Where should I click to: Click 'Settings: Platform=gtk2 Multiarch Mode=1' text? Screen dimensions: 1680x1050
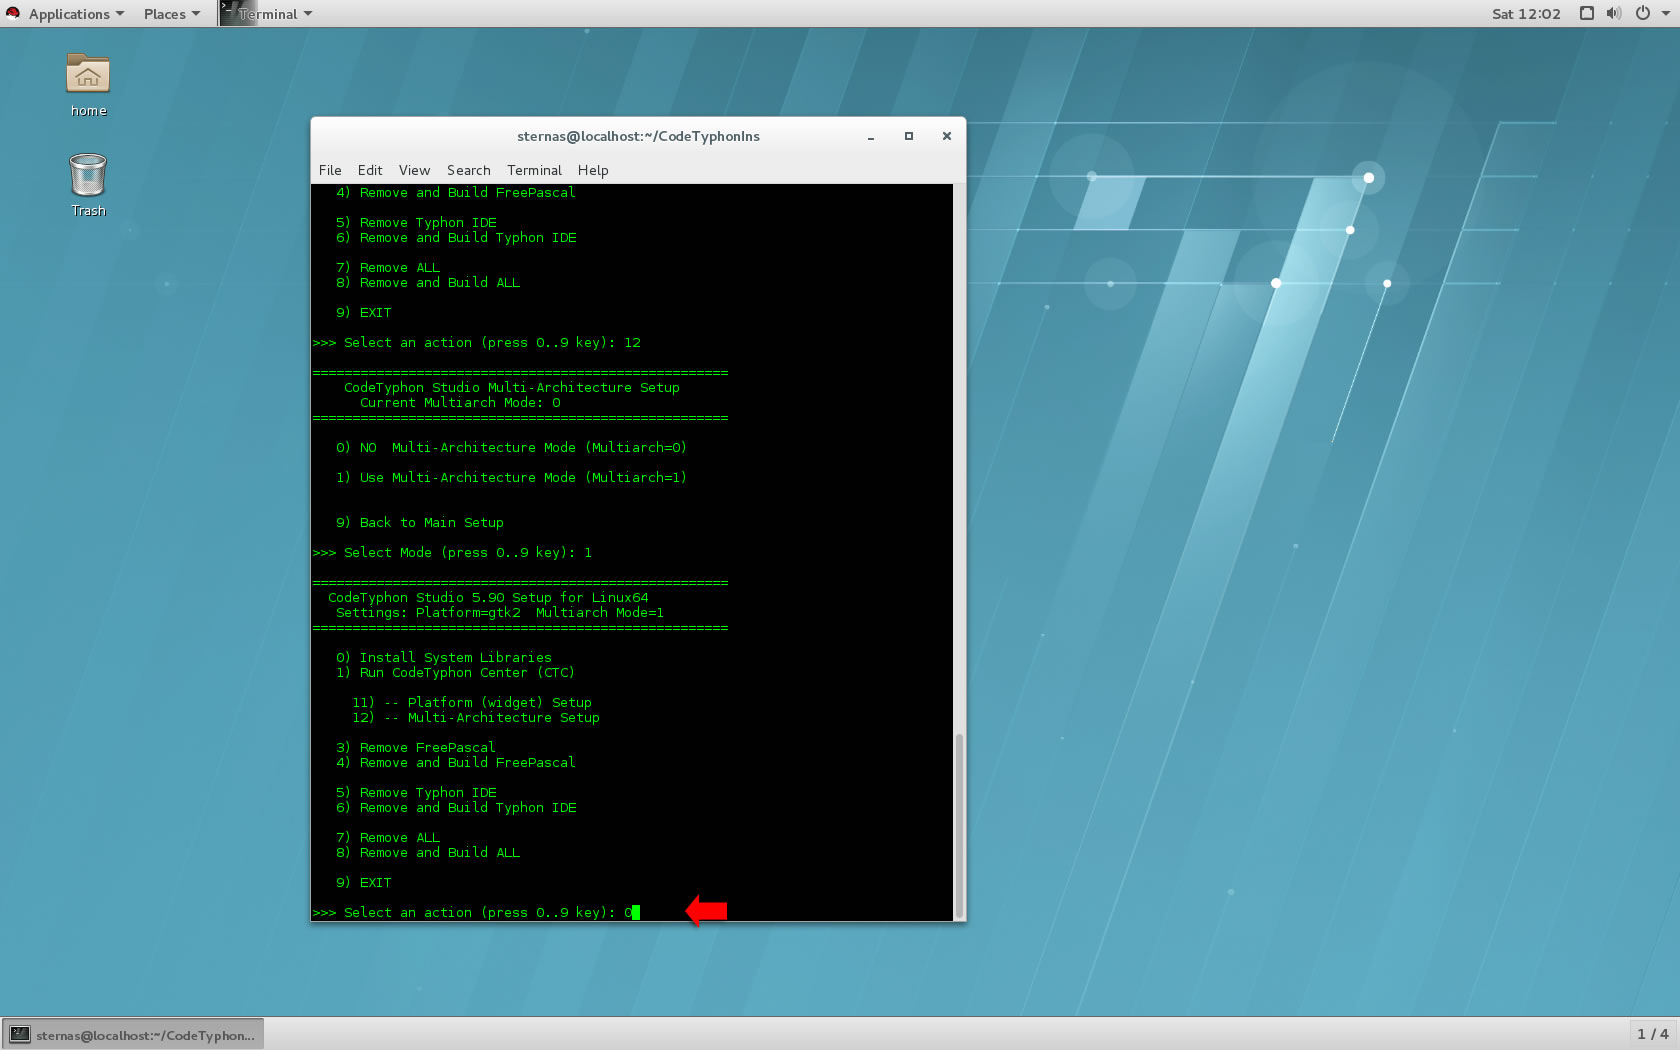500,612
